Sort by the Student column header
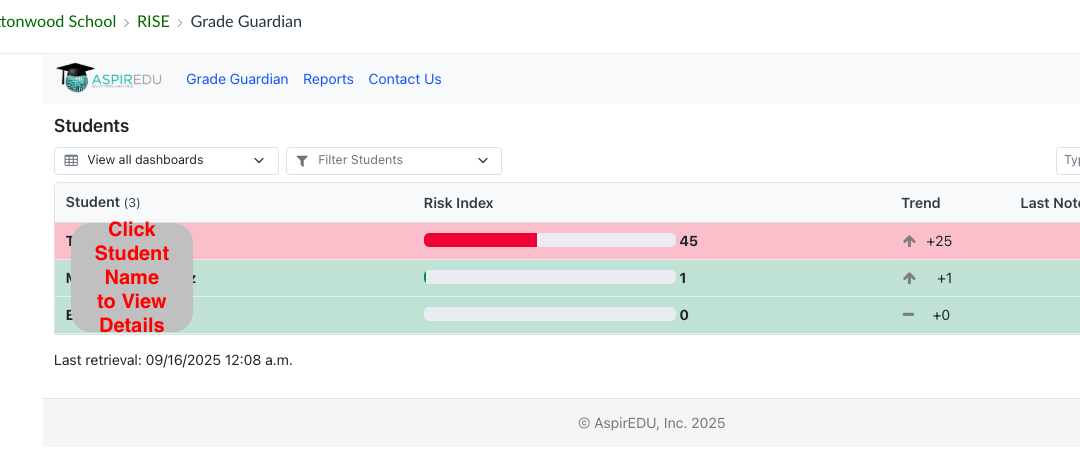Image resolution: width=1080 pixels, height=464 pixels. point(92,203)
